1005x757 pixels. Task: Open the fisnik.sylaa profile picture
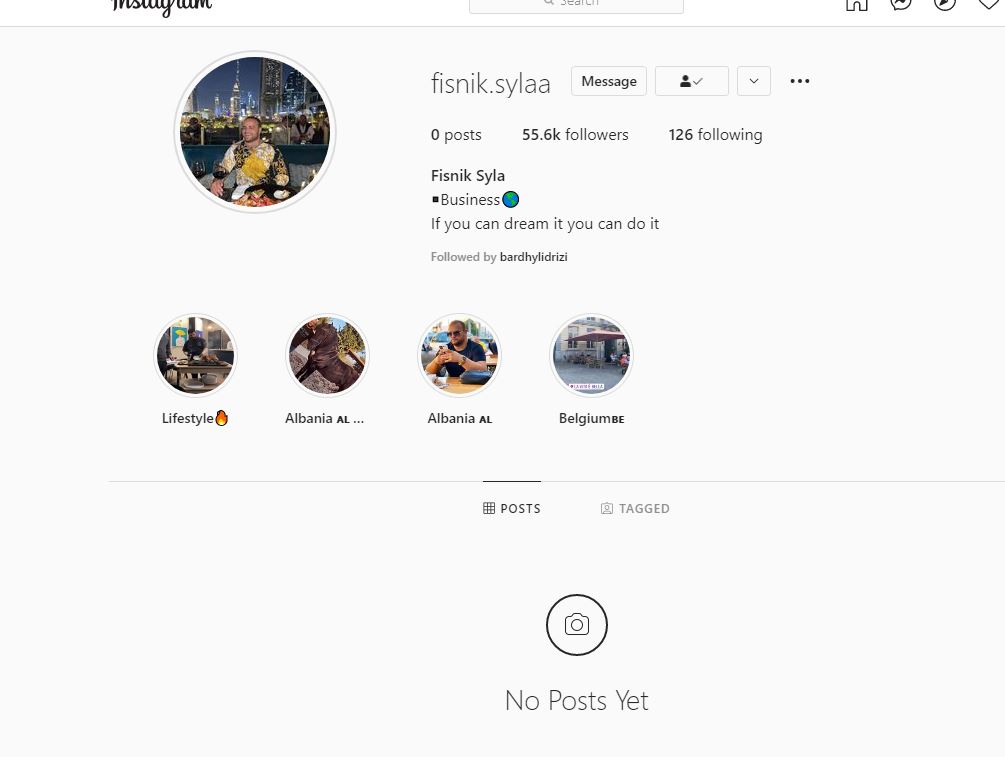(255, 132)
